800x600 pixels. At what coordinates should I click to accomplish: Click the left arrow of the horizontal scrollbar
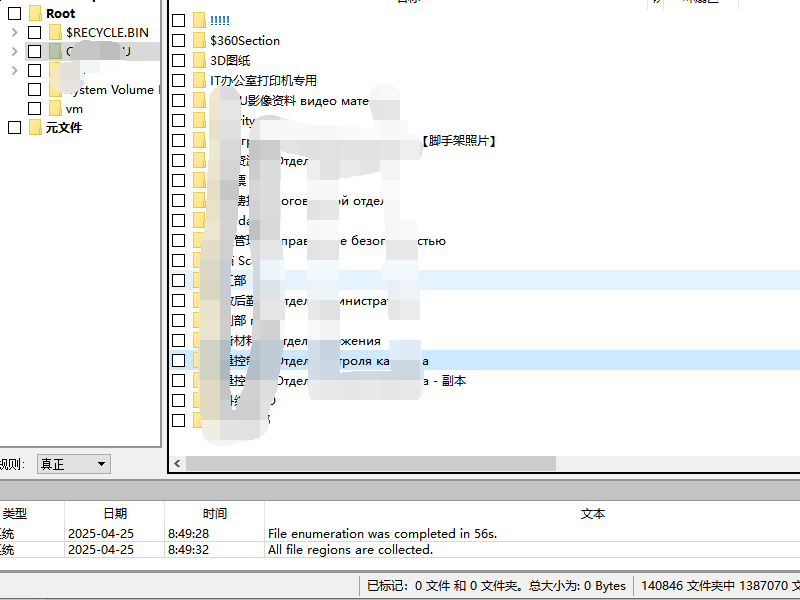pyautogui.click(x=178, y=464)
